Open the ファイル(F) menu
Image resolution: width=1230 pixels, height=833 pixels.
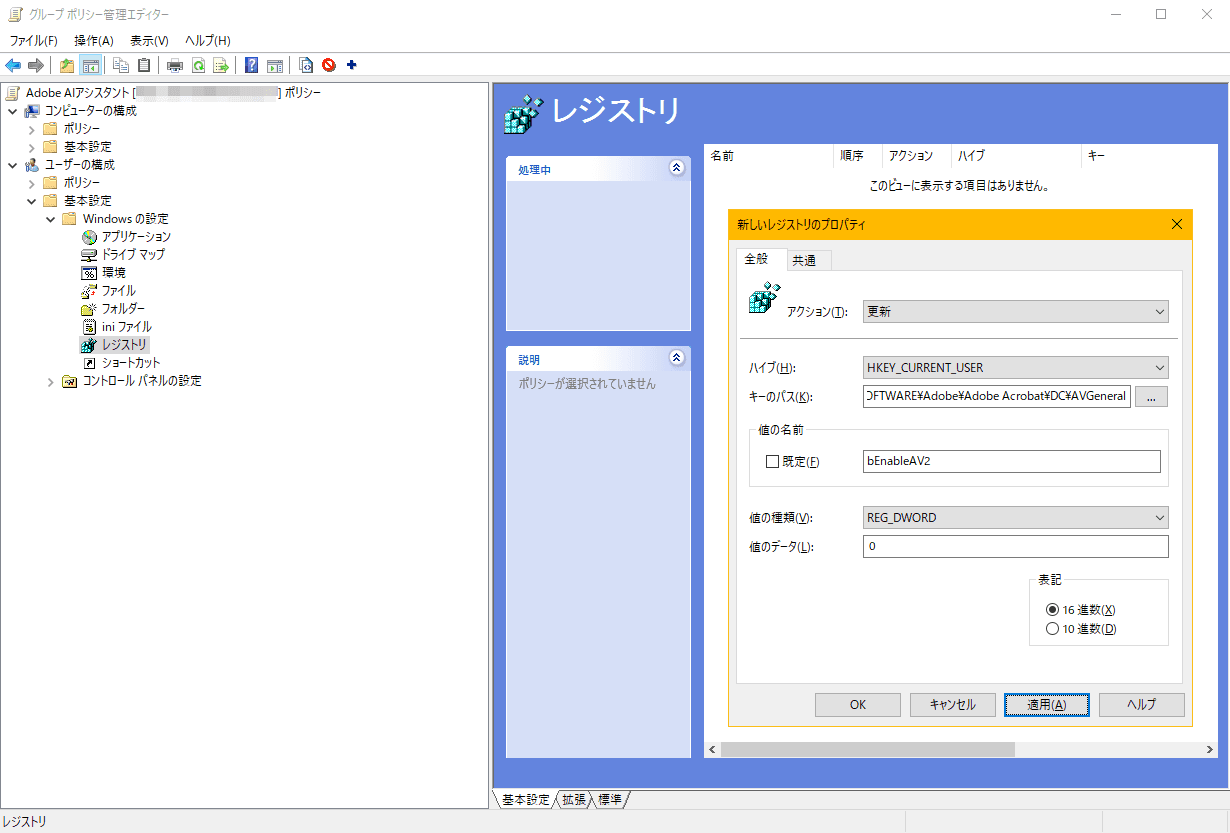click(x=34, y=40)
